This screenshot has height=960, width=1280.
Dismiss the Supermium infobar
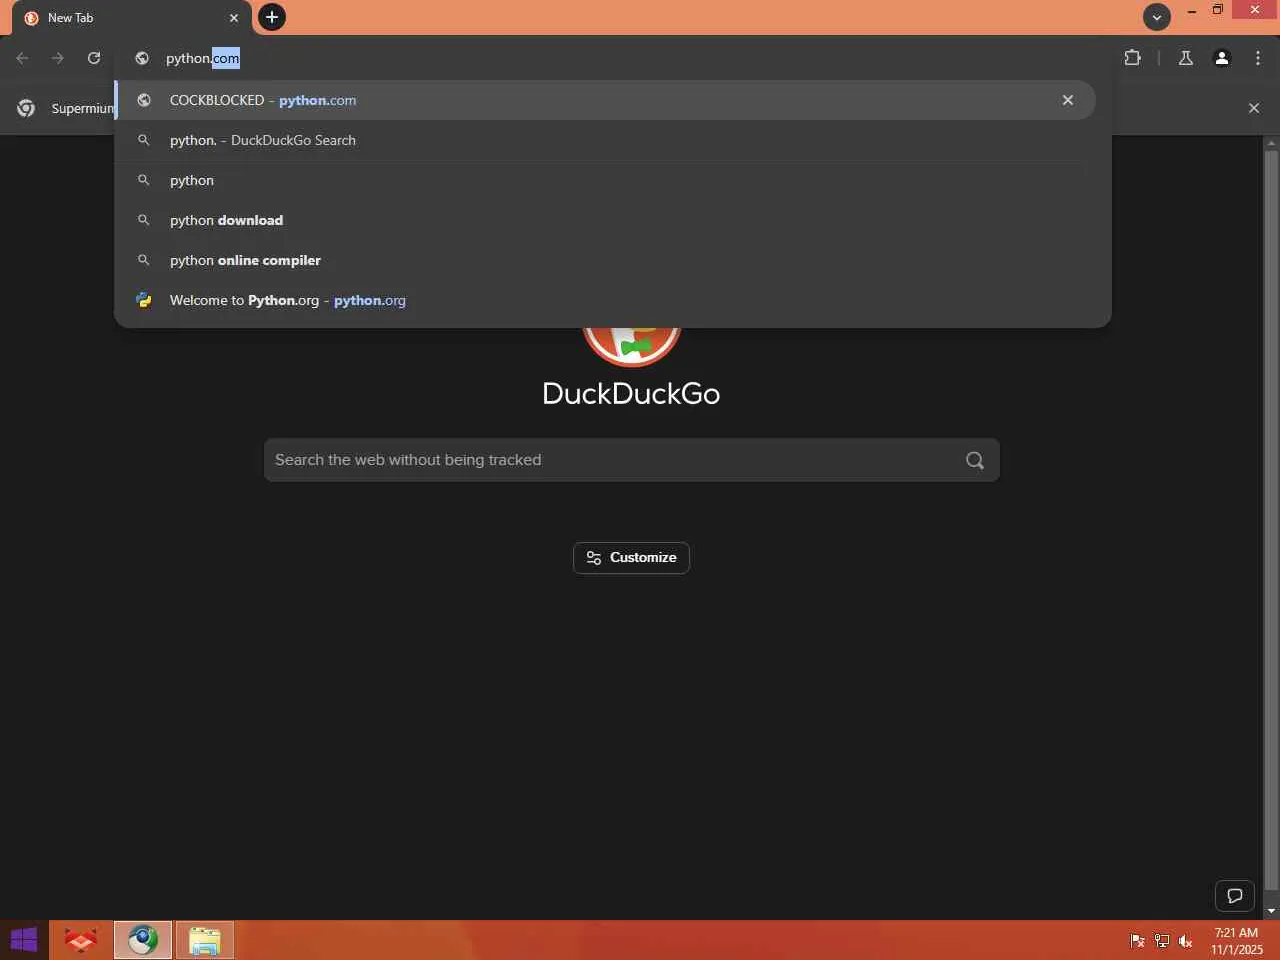1254,108
